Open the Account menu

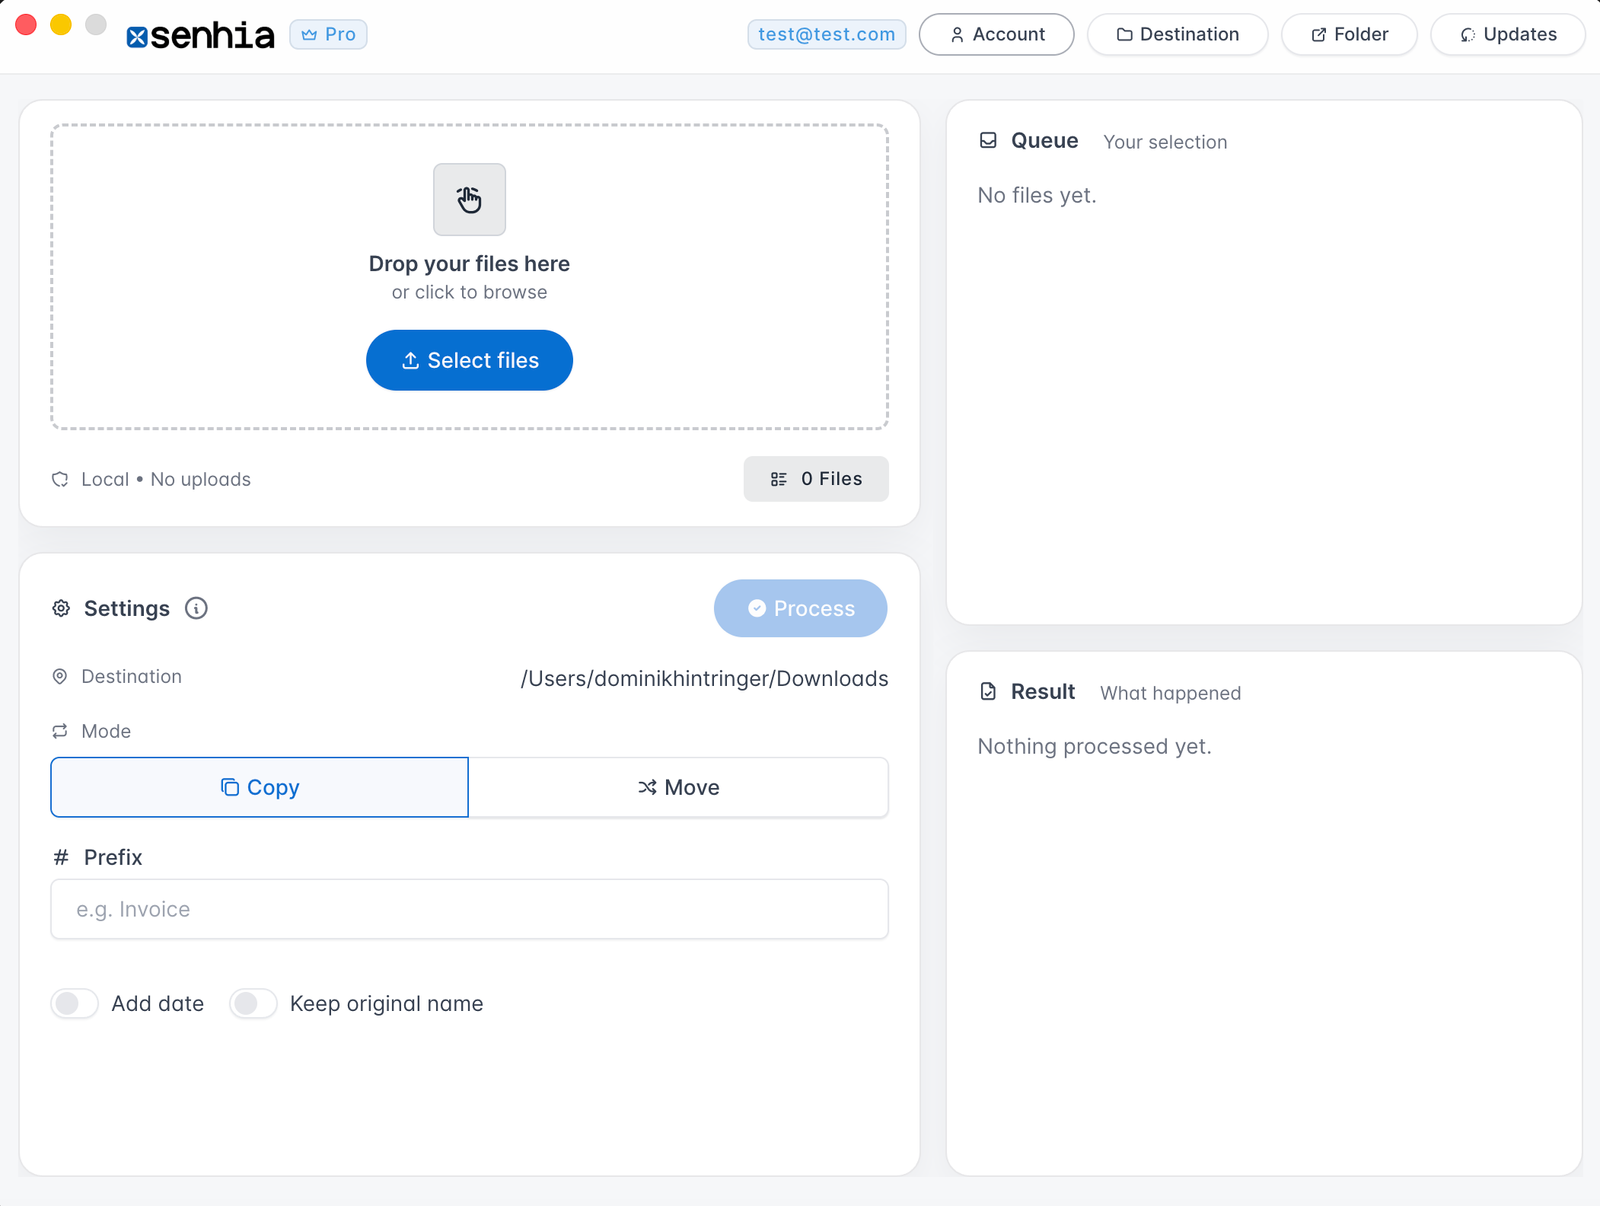click(996, 35)
